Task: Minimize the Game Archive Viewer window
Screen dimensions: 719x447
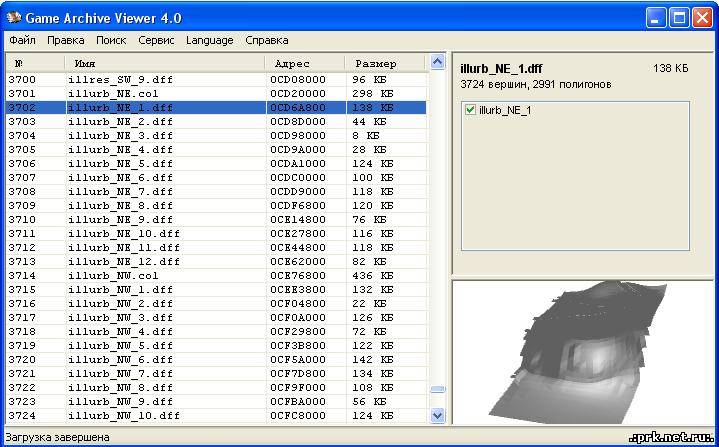Action: click(x=656, y=18)
